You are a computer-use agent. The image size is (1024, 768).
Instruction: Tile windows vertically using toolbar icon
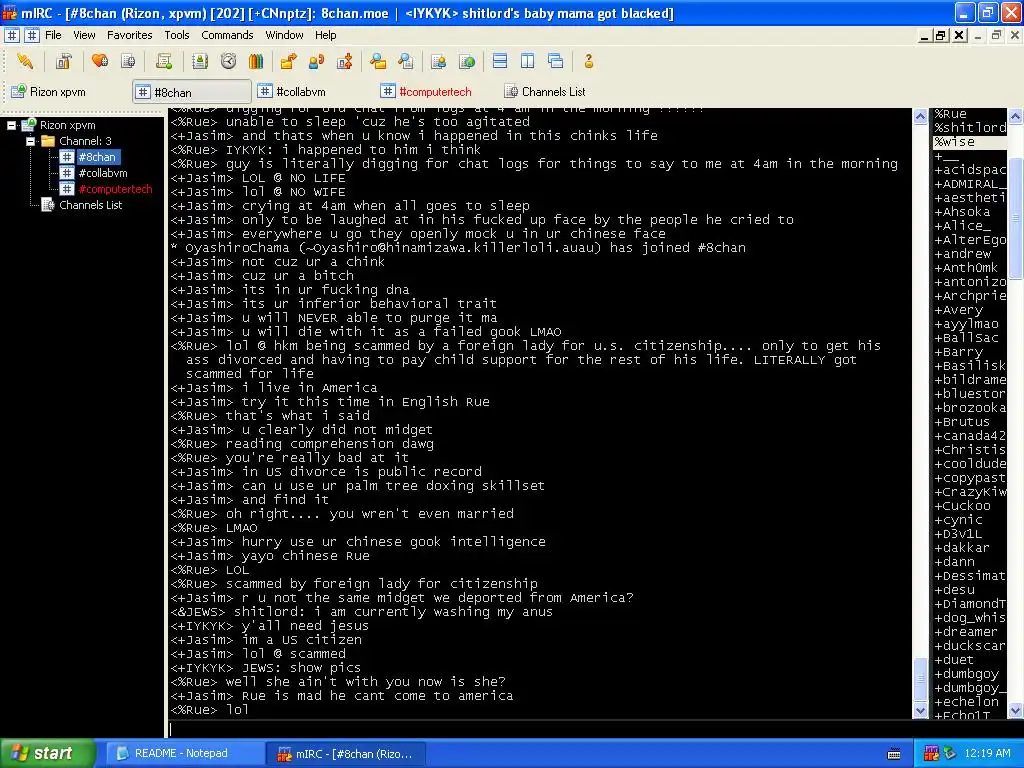pos(528,61)
